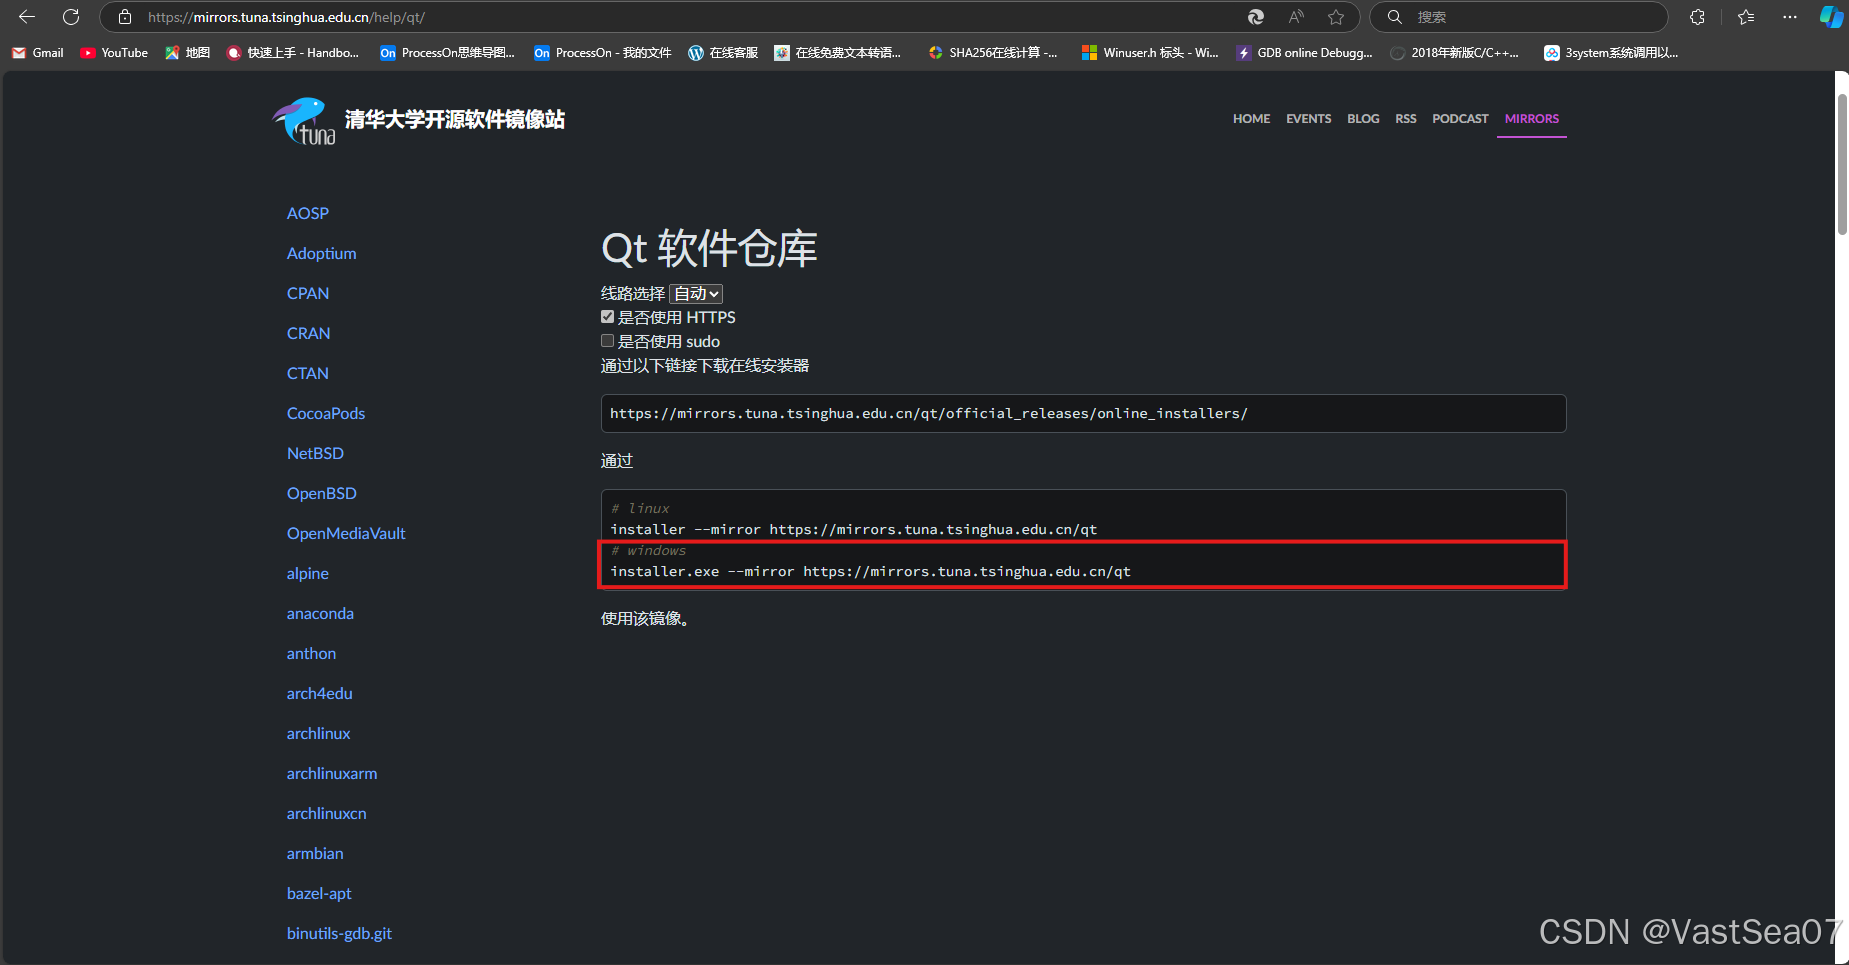The width and height of the screenshot is (1849, 965).
Task: Open the YouTube bookmark
Action: pos(114,53)
